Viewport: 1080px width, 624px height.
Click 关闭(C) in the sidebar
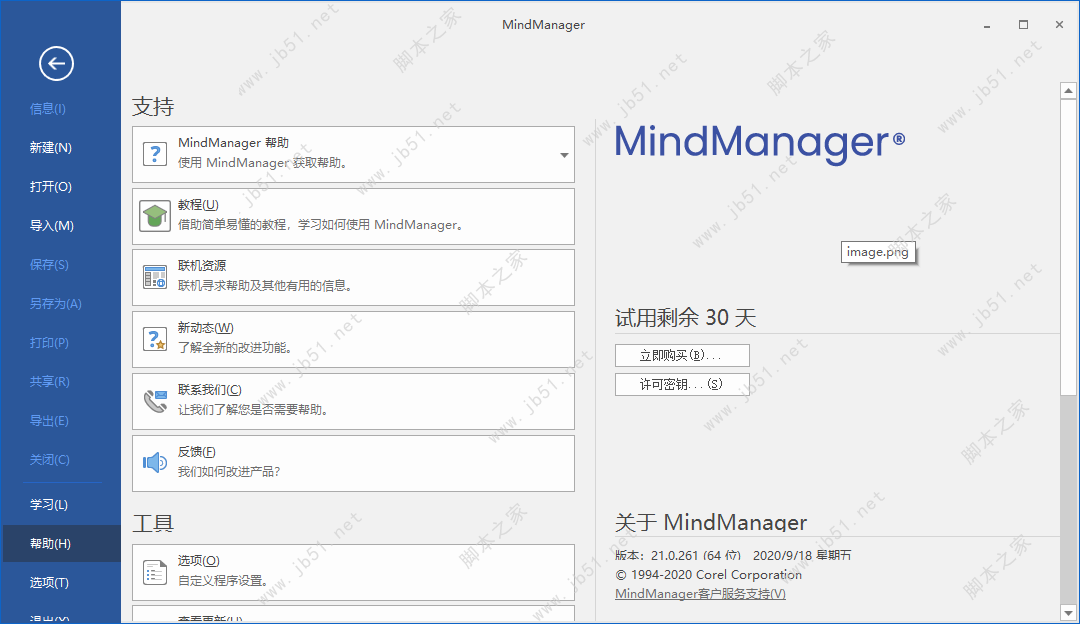pyautogui.click(x=50, y=459)
